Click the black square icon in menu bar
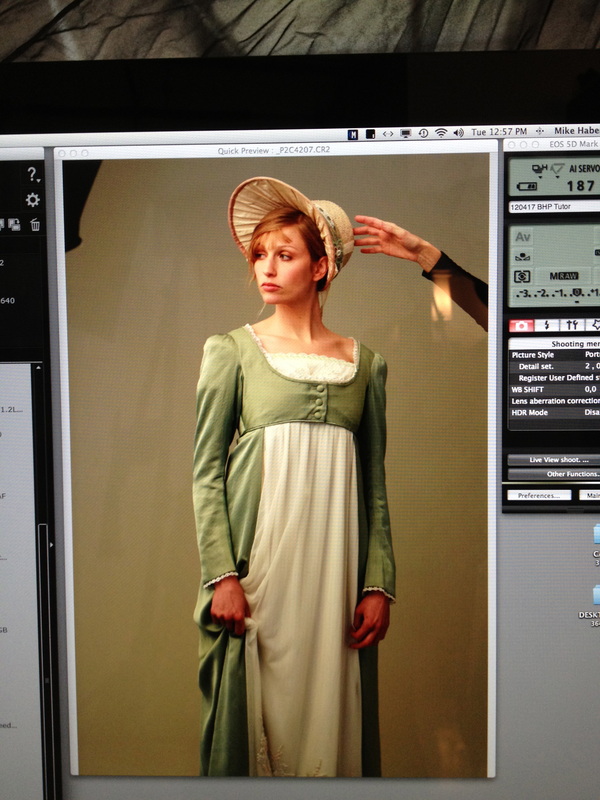The height and width of the screenshot is (800, 600). 370,134
